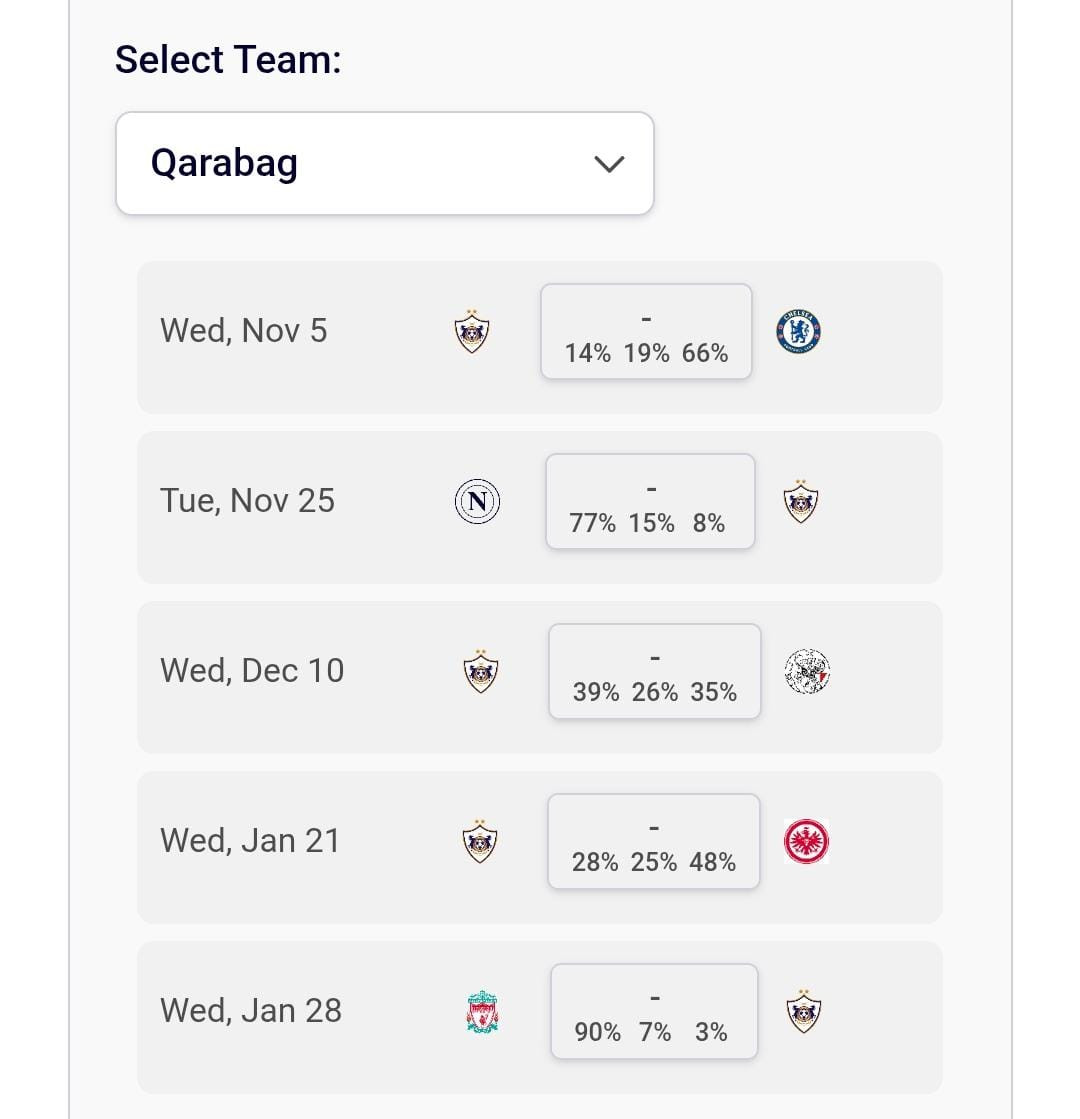Click the Chelsea club crest
The image size is (1080, 1119).
click(x=798, y=332)
